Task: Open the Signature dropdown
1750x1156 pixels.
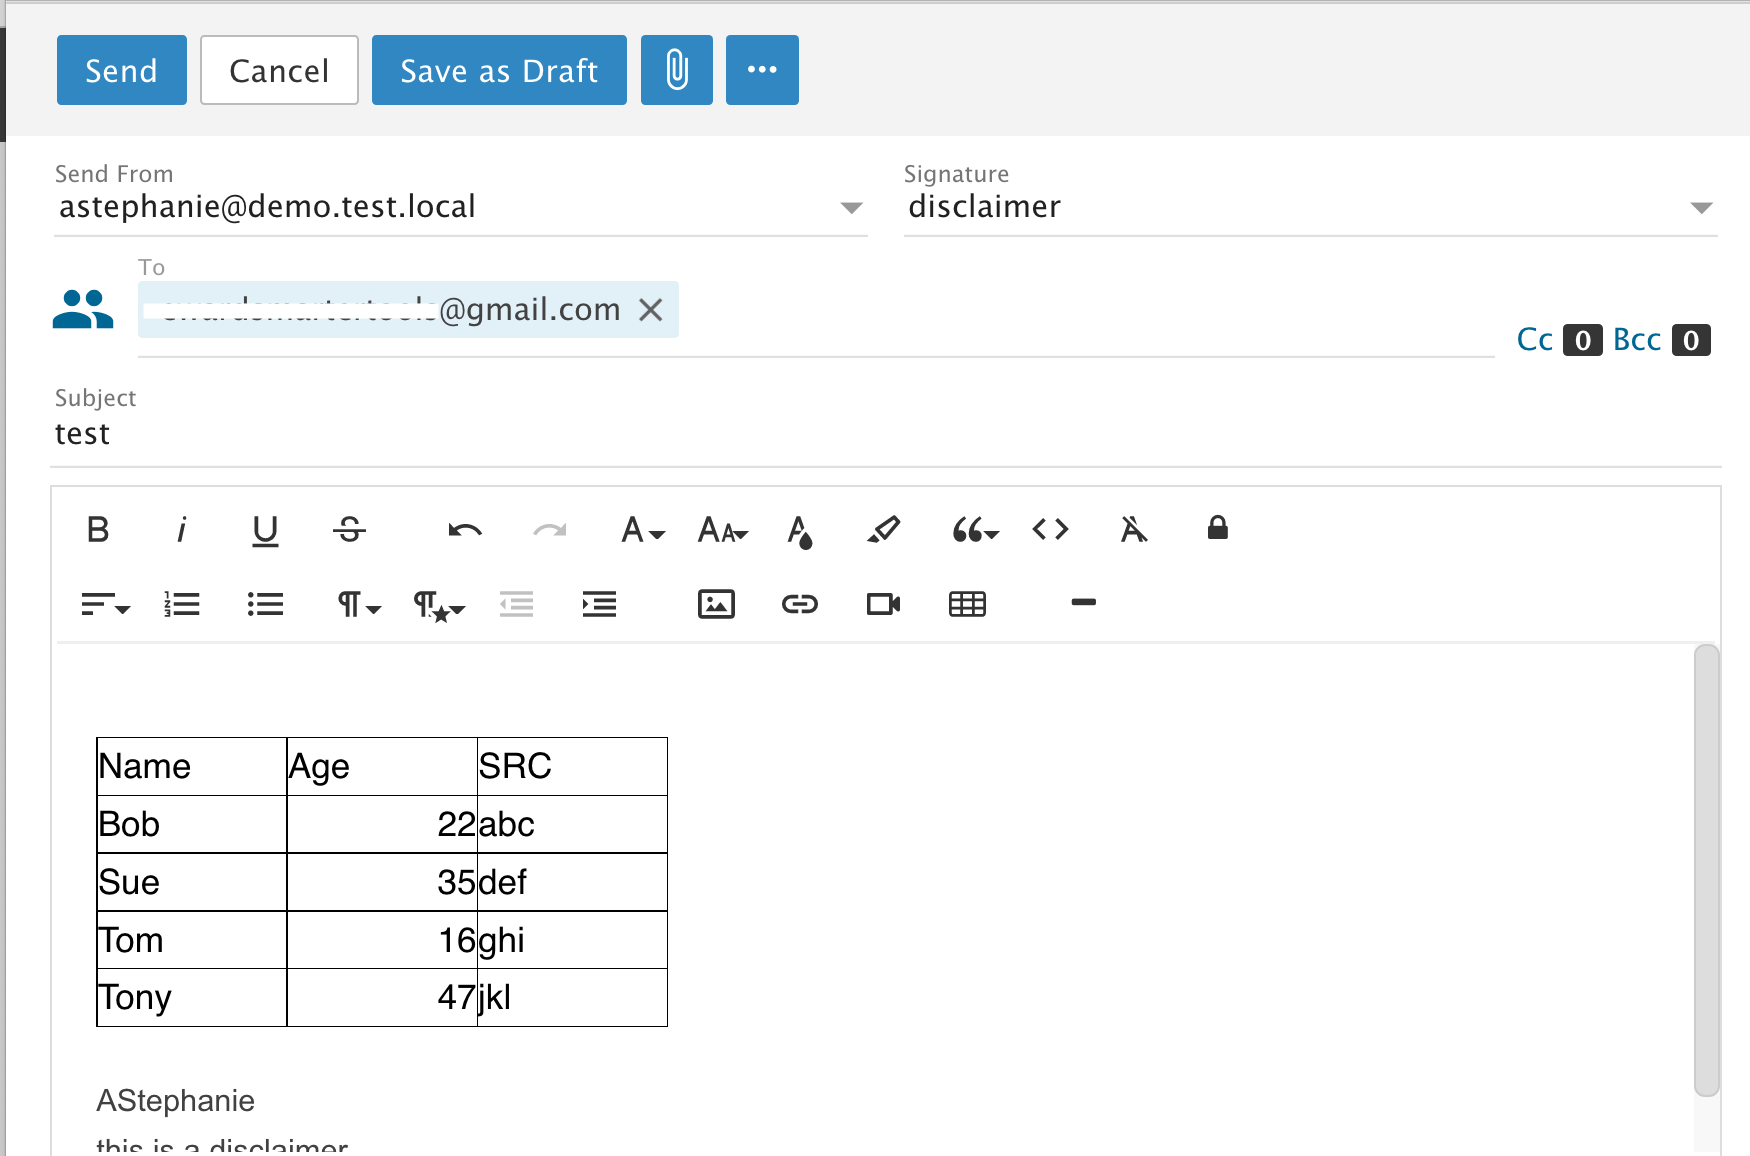Action: pos(1701,208)
